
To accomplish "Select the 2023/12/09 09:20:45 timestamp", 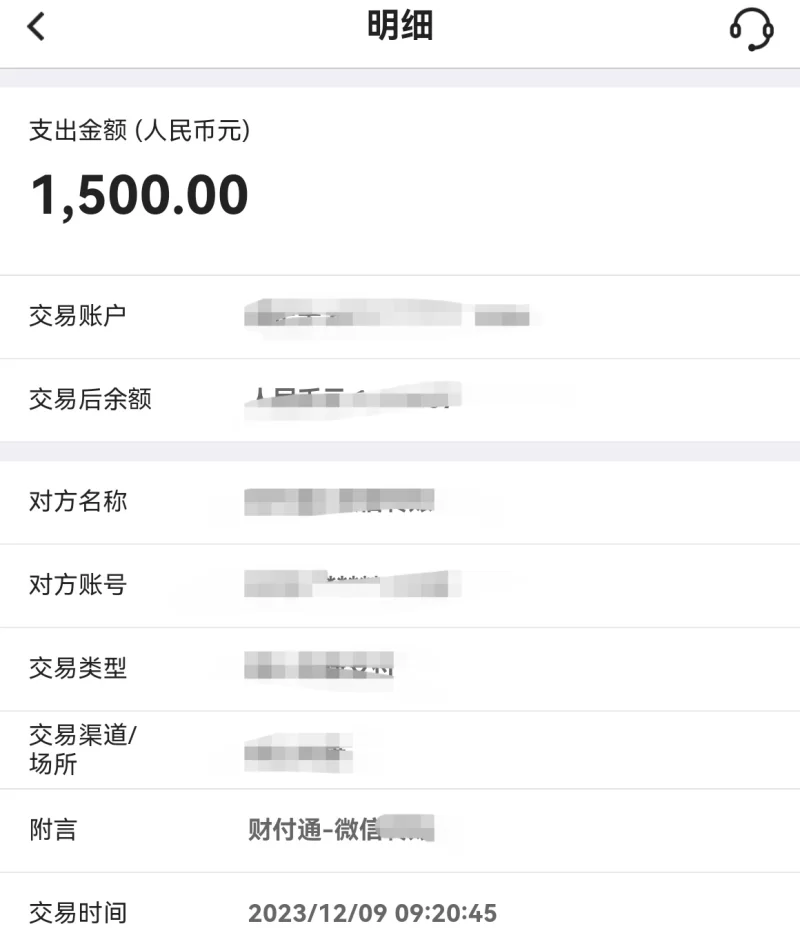I will tap(372, 913).
